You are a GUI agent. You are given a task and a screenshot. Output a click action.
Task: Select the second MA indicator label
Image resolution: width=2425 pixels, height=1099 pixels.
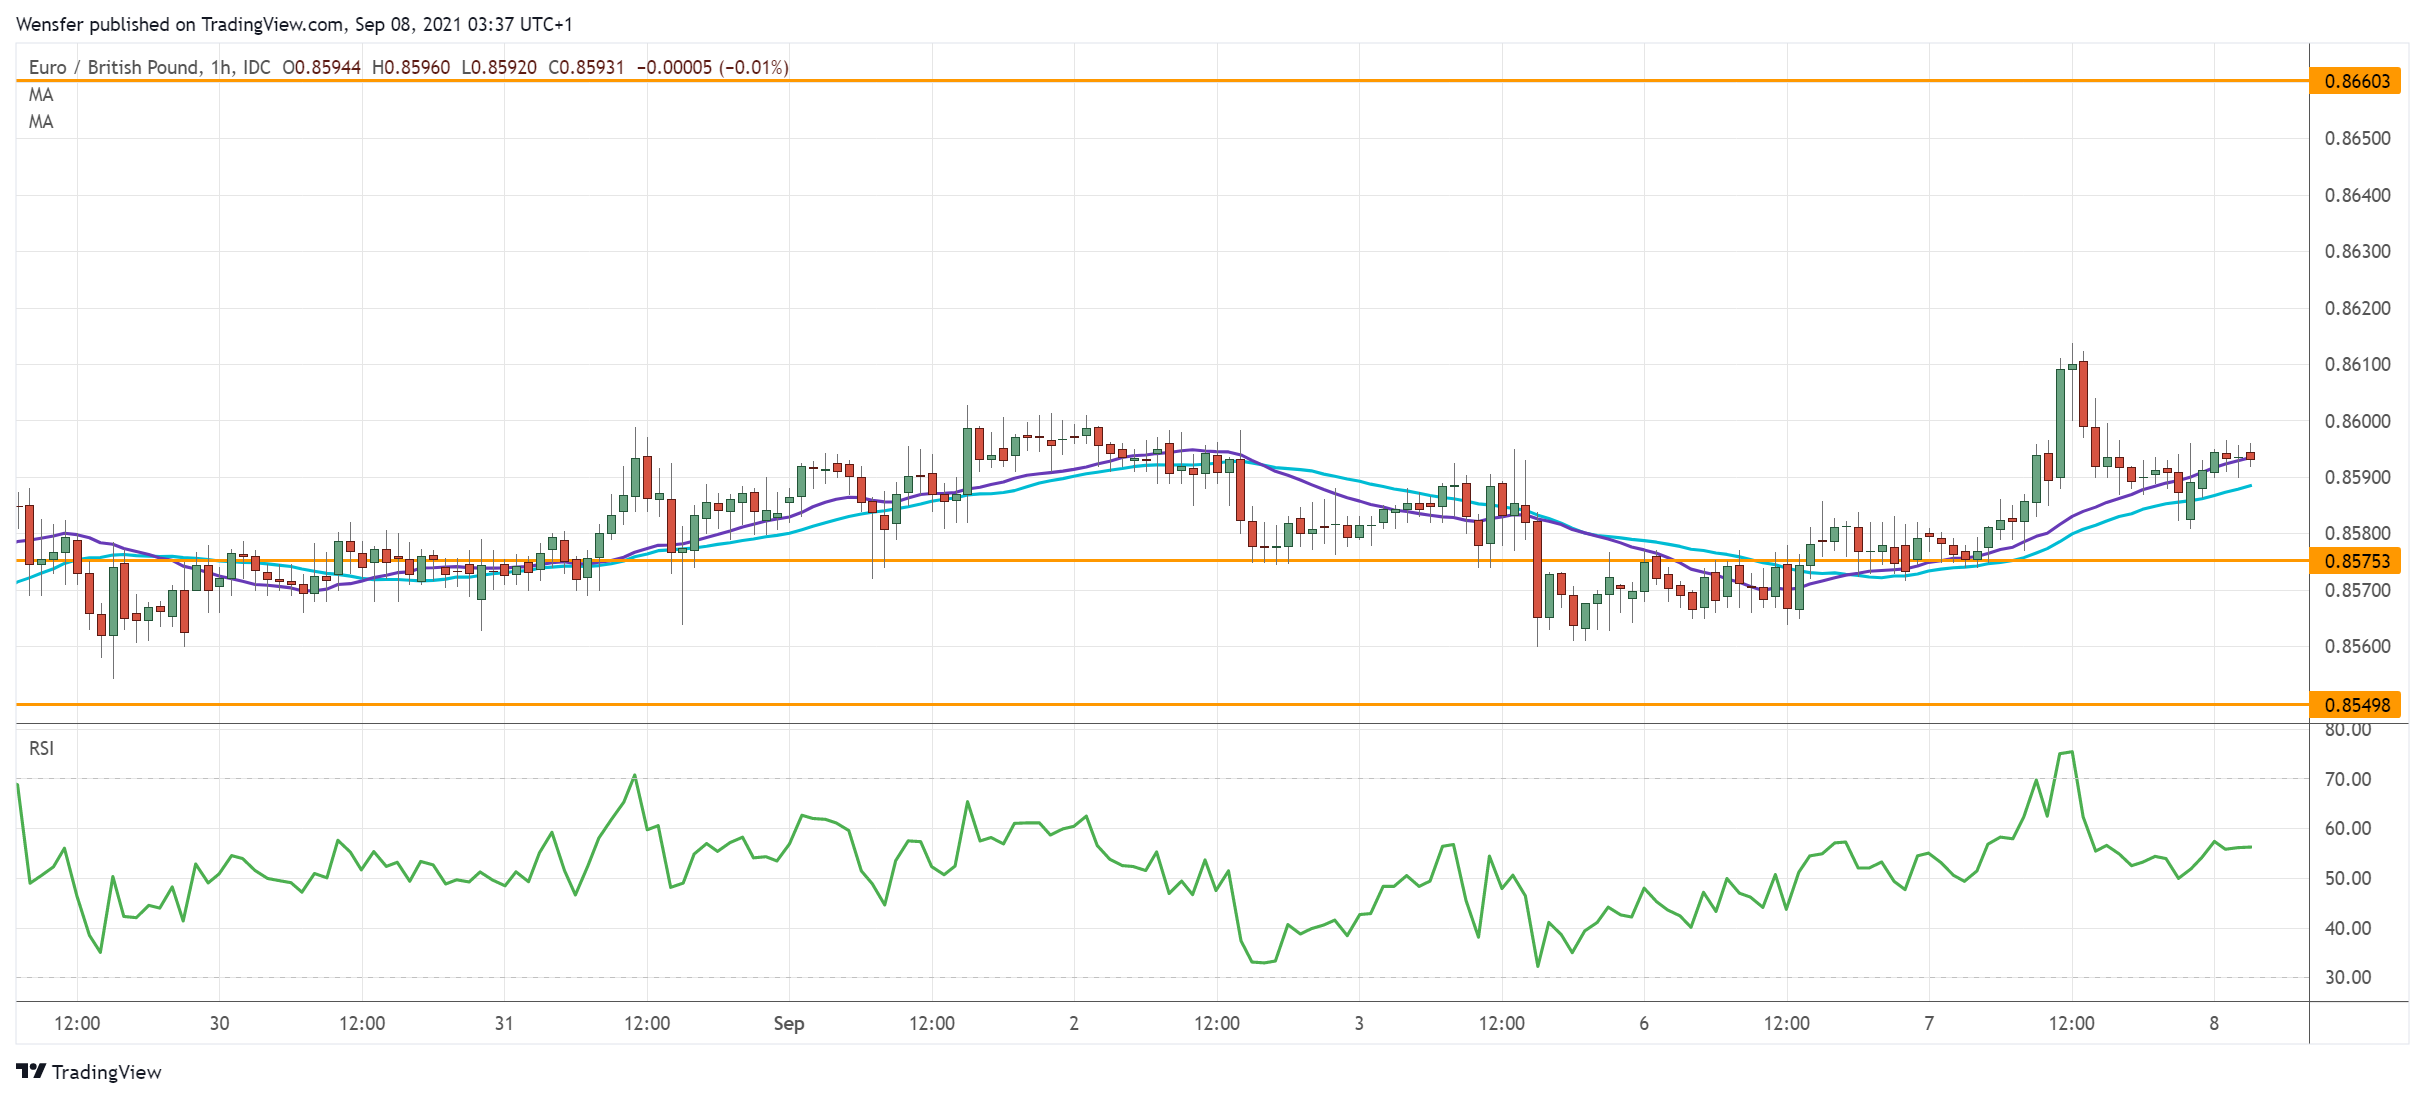pos(41,122)
